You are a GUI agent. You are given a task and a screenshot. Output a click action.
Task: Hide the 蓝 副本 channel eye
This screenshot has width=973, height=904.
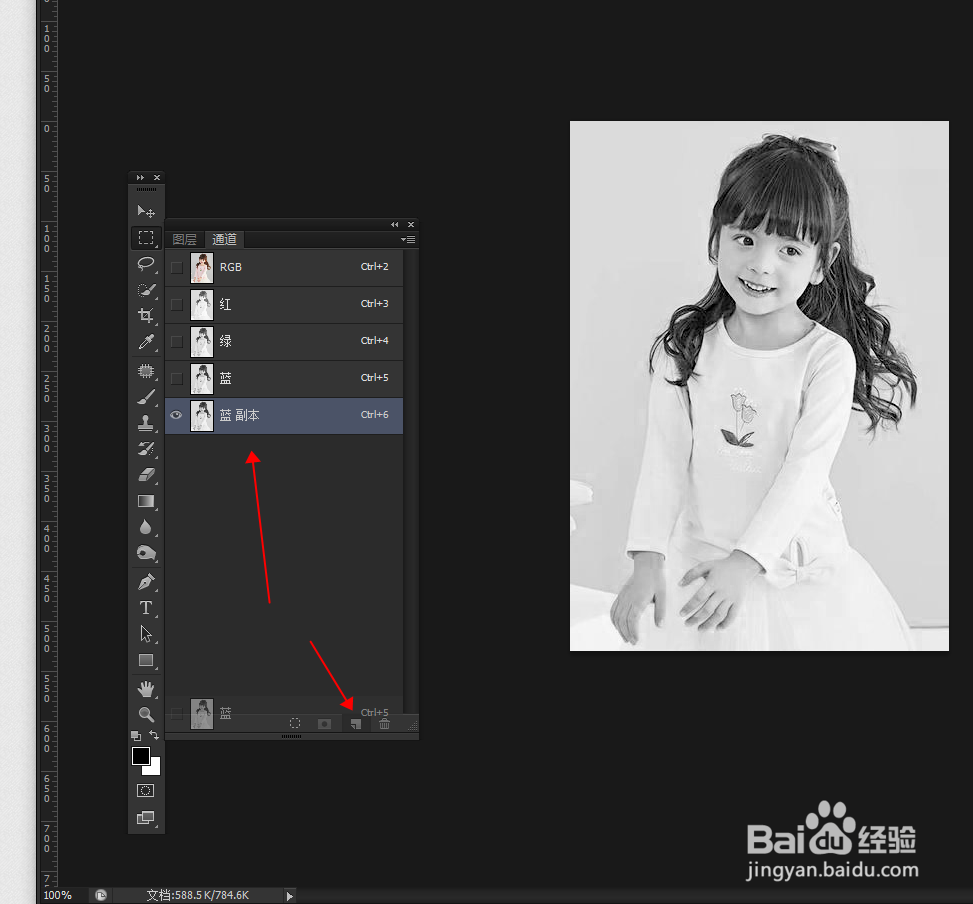[x=176, y=415]
